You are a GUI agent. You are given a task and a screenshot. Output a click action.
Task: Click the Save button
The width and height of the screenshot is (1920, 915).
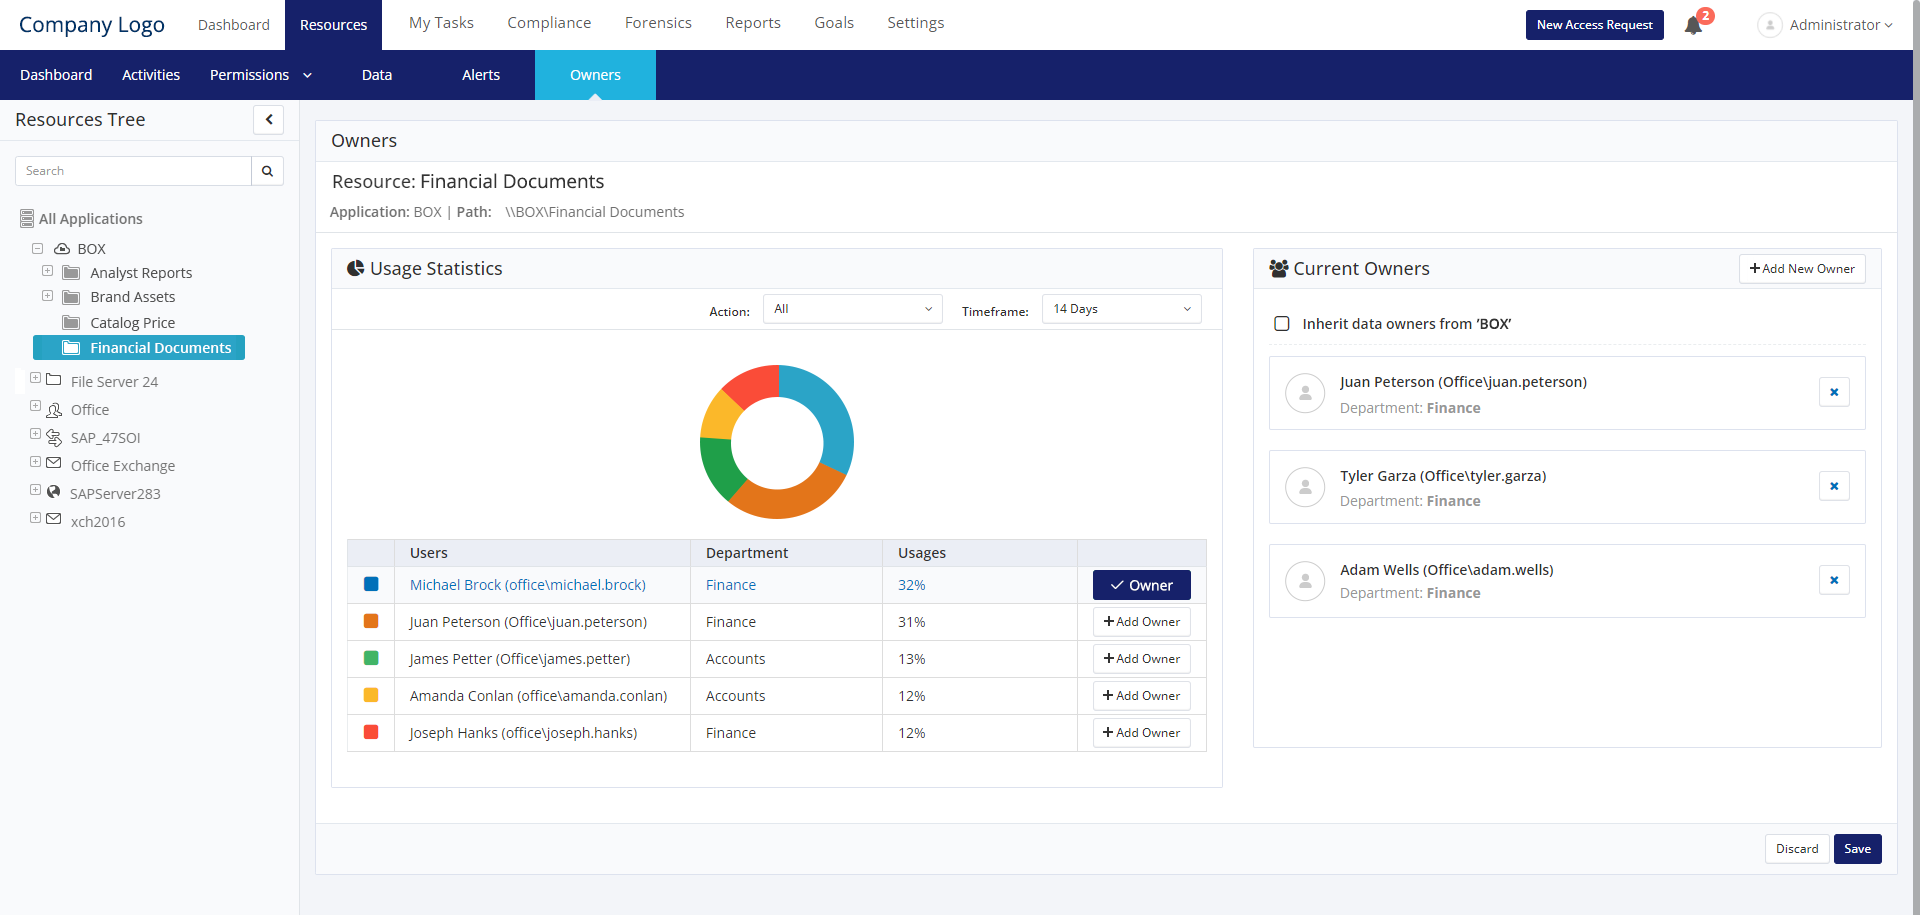click(1857, 849)
